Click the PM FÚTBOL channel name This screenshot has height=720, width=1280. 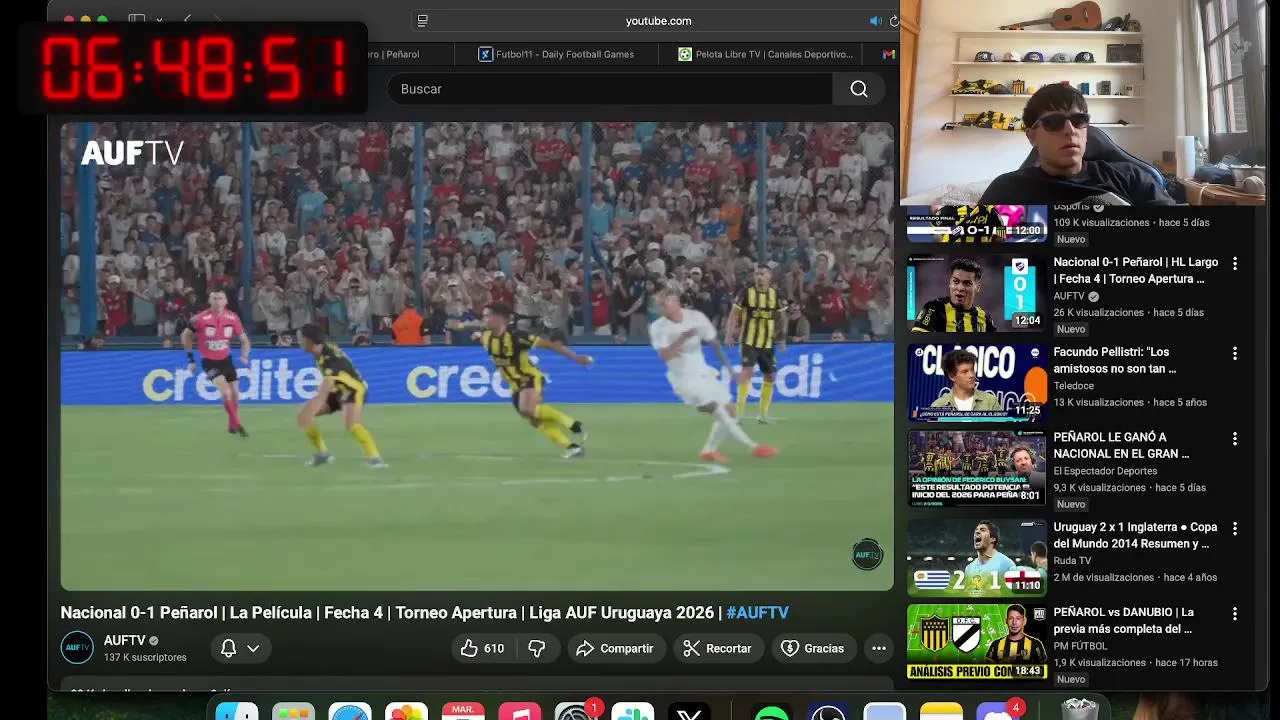click(x=1080, y=646)
